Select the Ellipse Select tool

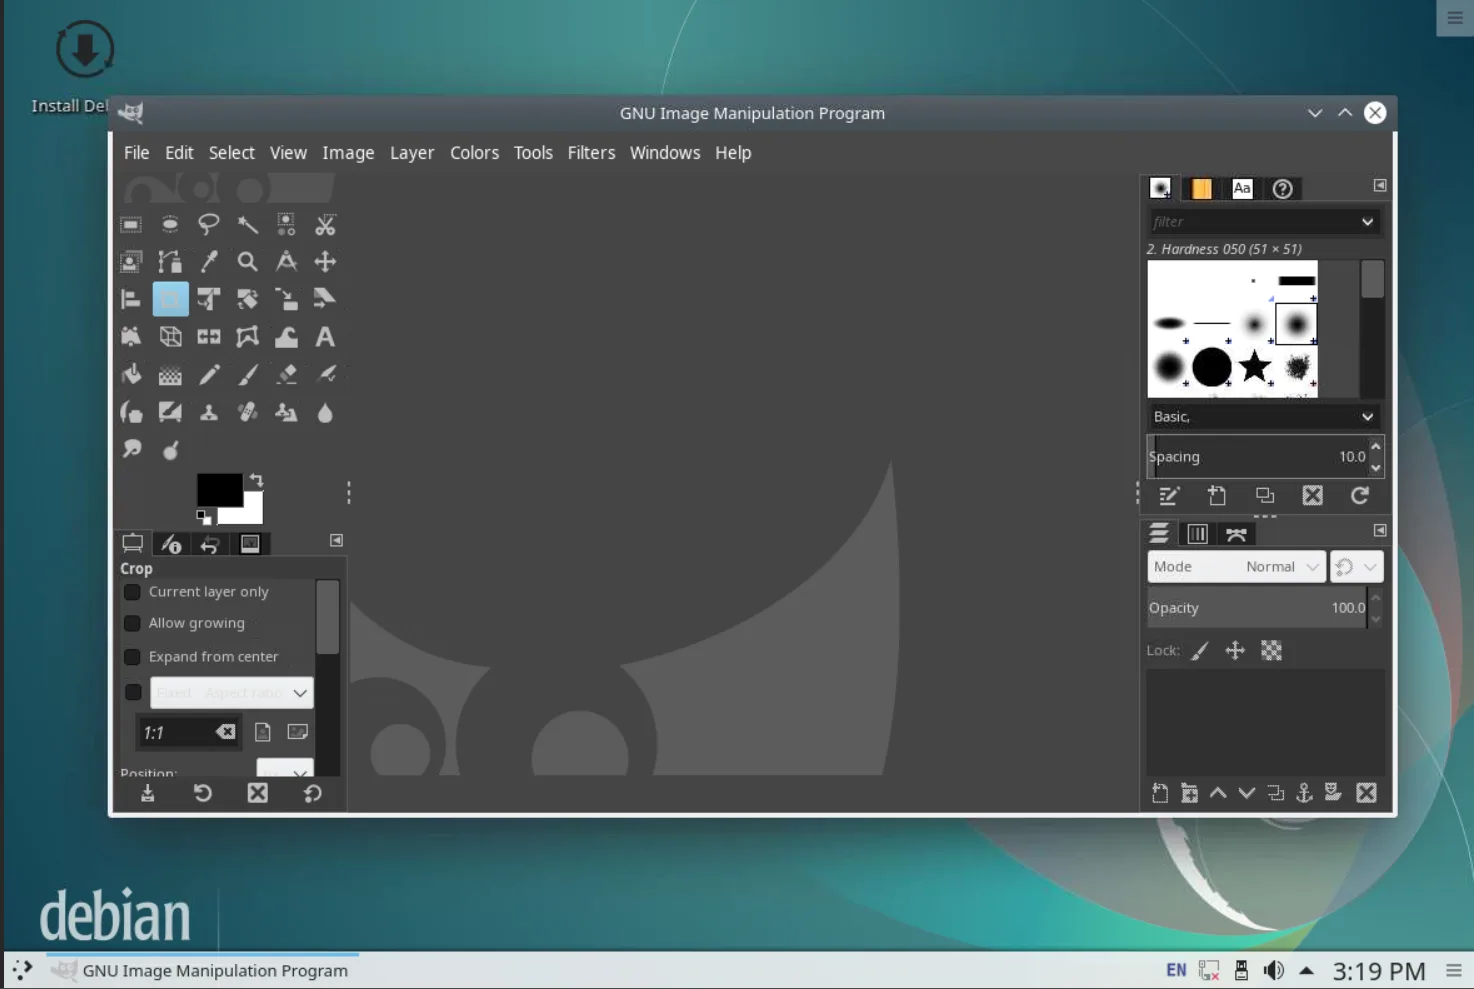170,225
